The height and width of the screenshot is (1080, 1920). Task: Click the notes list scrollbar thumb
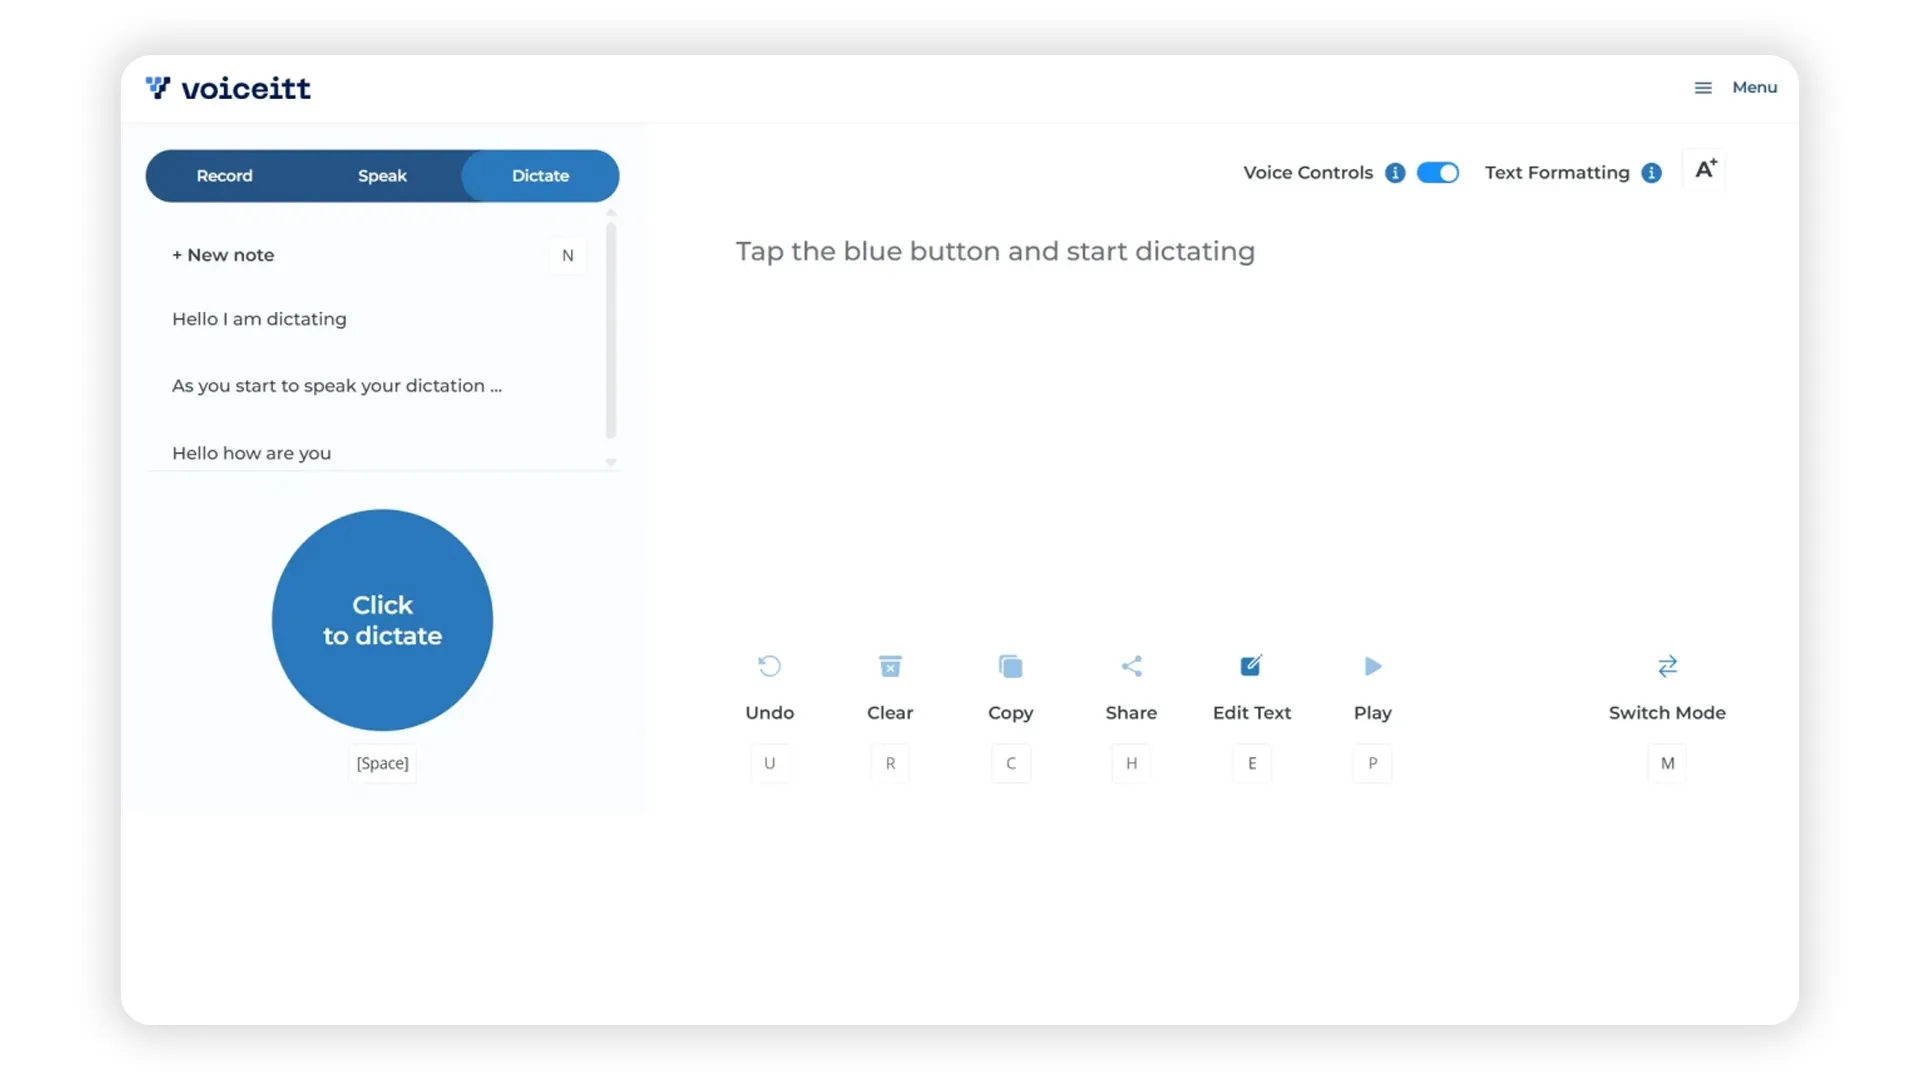[611, 330]
